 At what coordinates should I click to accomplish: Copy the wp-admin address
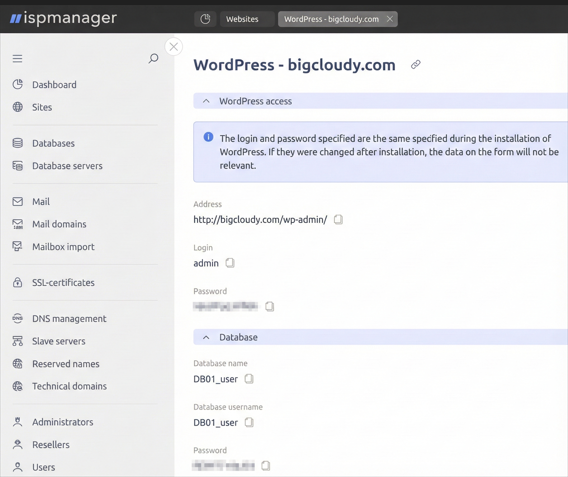tap(338, 219)
